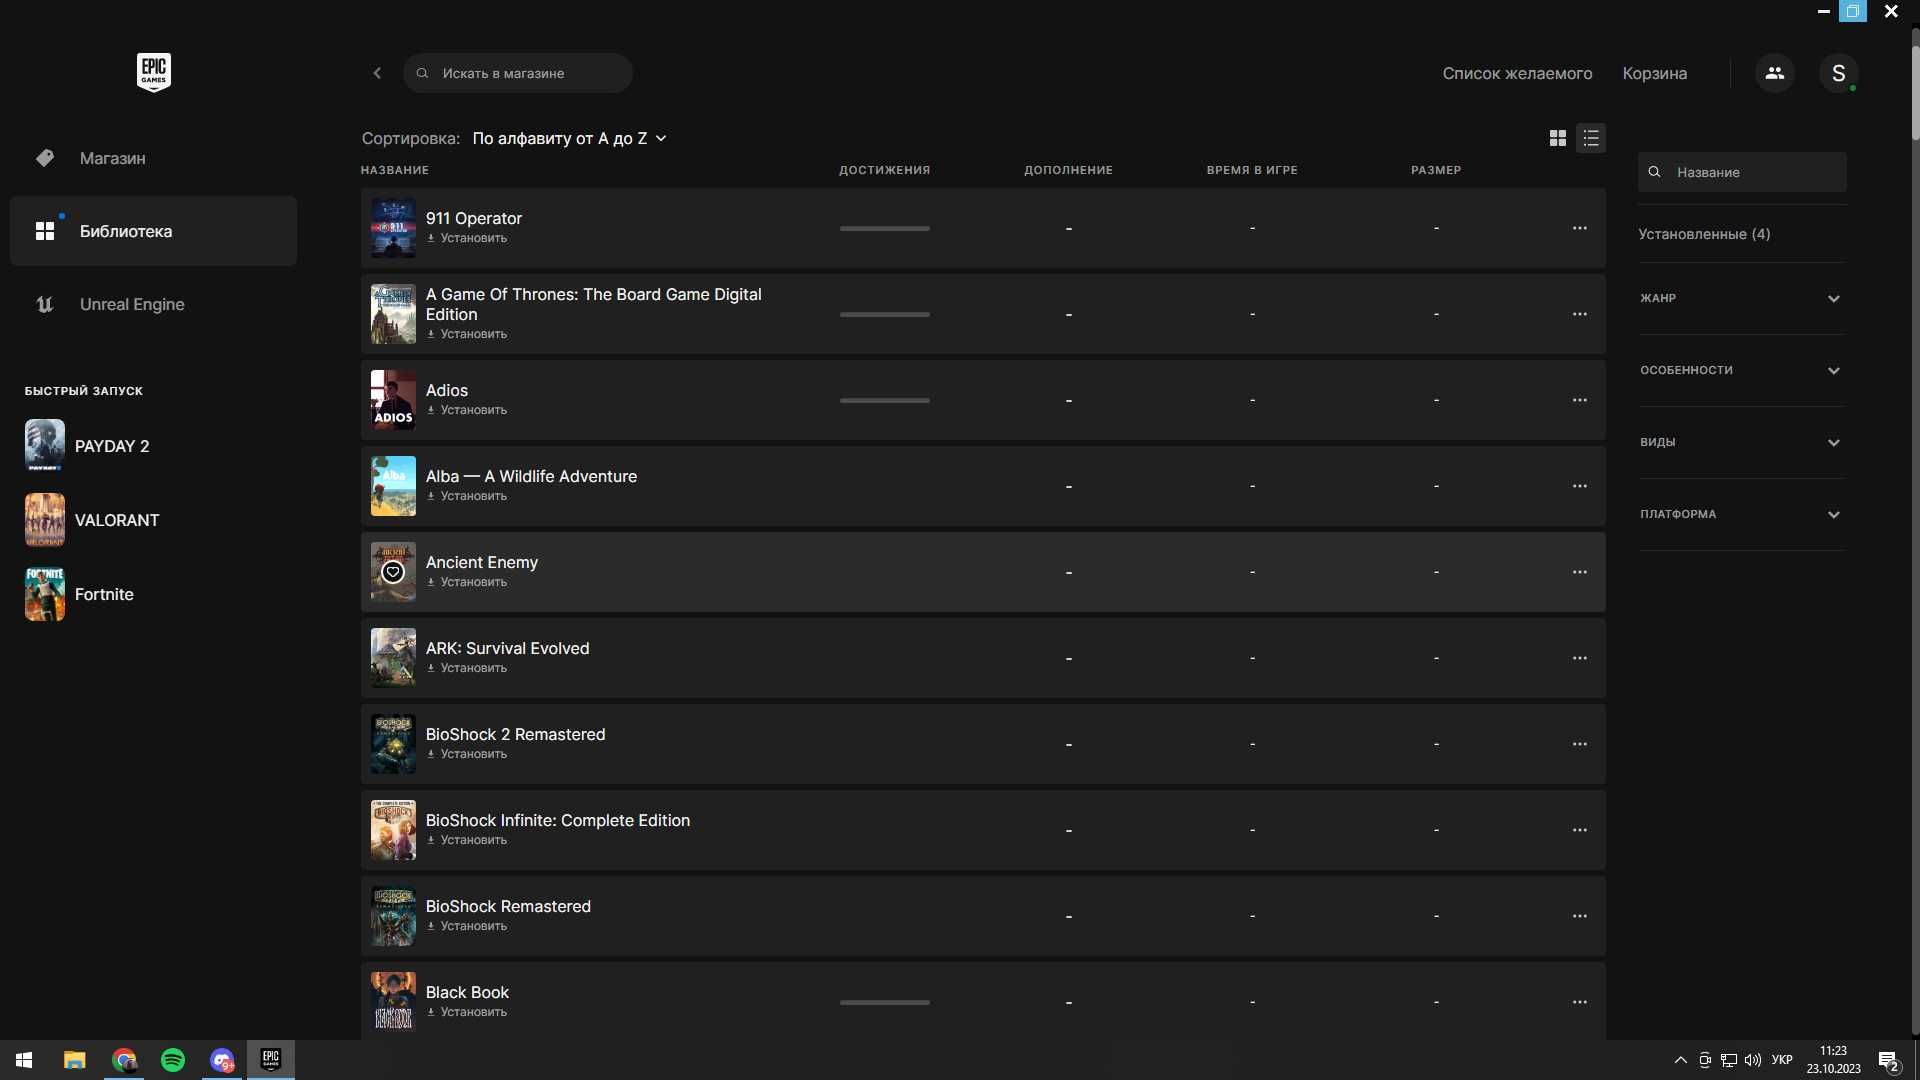Open the friends list icon

[x=1775, y=73]
